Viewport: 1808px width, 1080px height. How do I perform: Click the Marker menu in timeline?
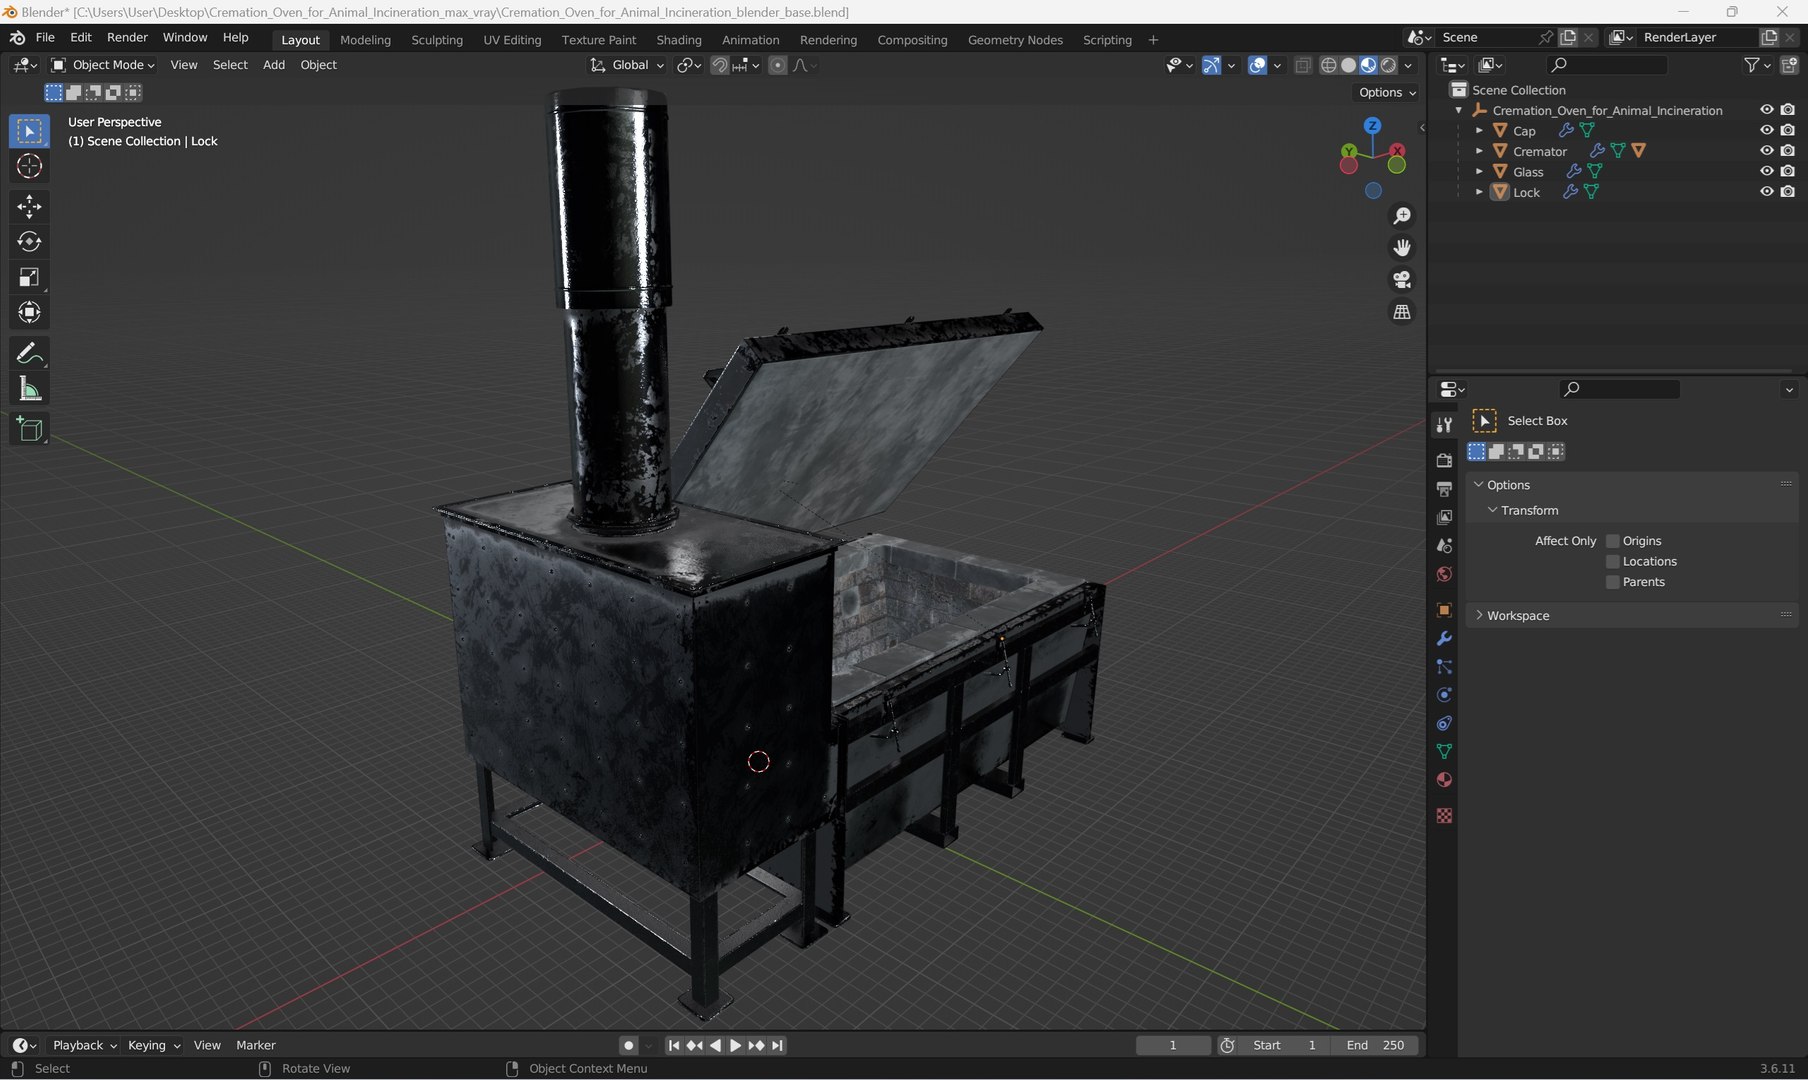[x=256, y=1045]
